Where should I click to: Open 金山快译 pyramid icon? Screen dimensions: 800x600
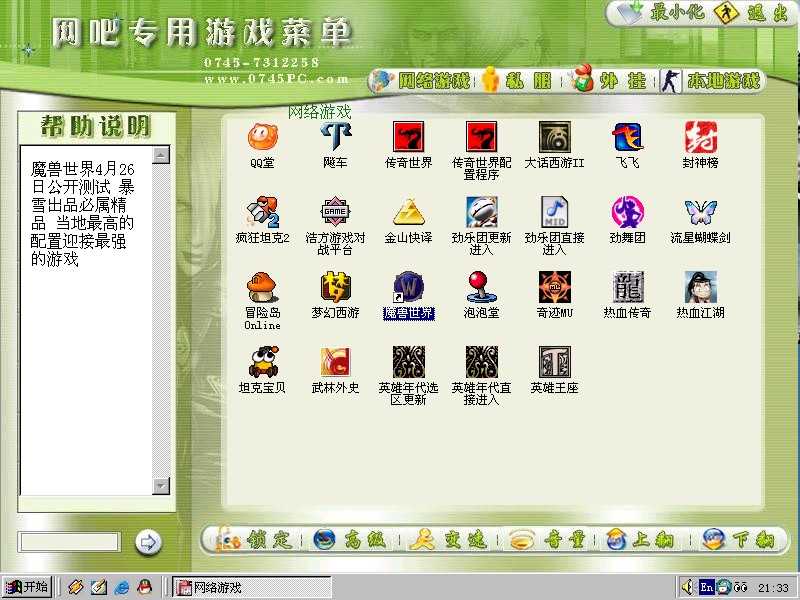point(409,212)
